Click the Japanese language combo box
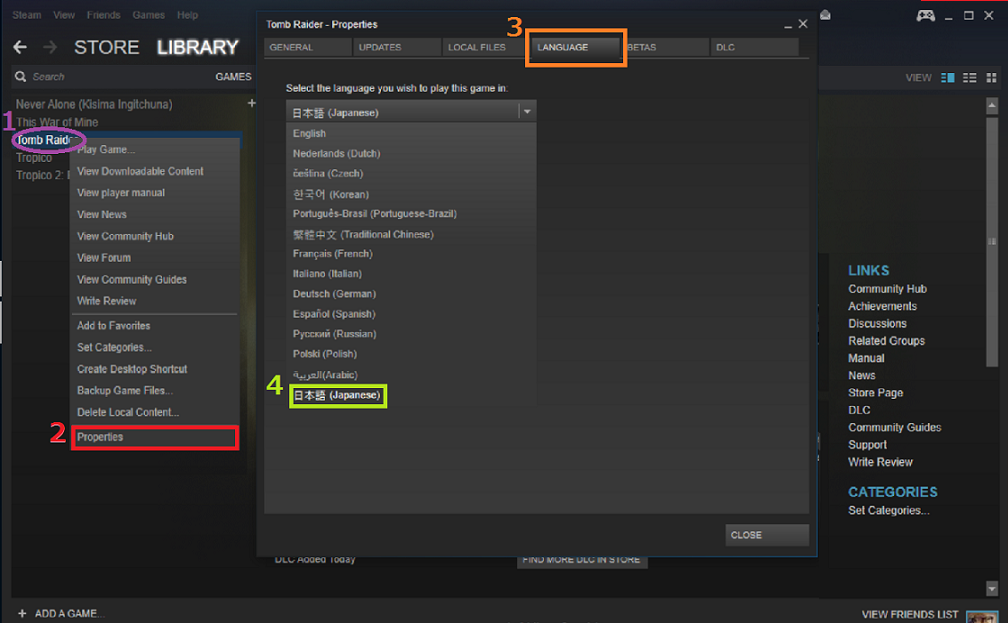 pos(411,112)
